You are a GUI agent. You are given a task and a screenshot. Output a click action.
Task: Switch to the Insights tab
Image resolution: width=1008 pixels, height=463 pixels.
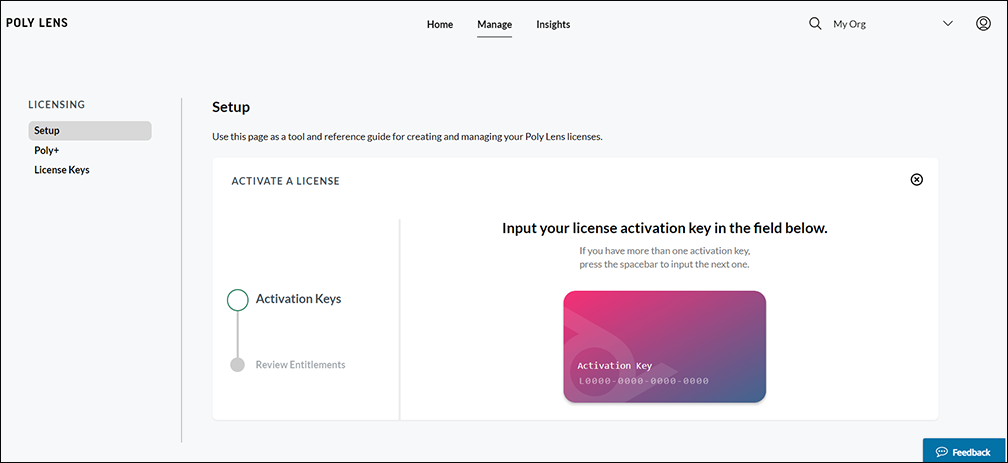[553, 24]
